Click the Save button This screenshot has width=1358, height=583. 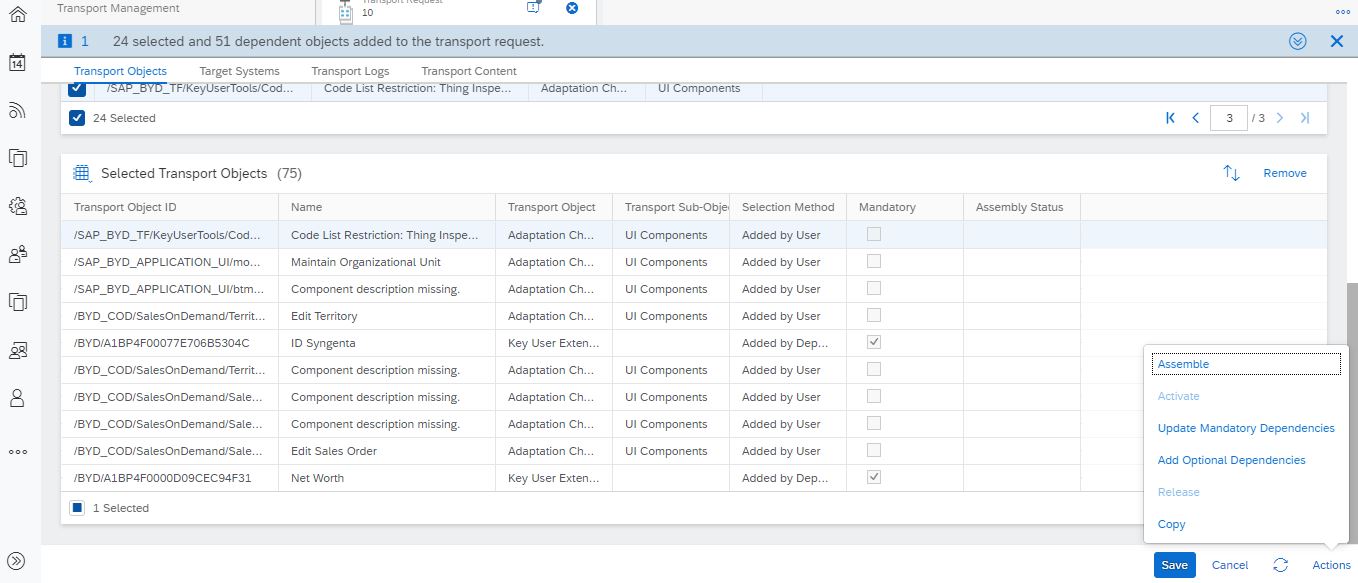(x=1174, y=565)
